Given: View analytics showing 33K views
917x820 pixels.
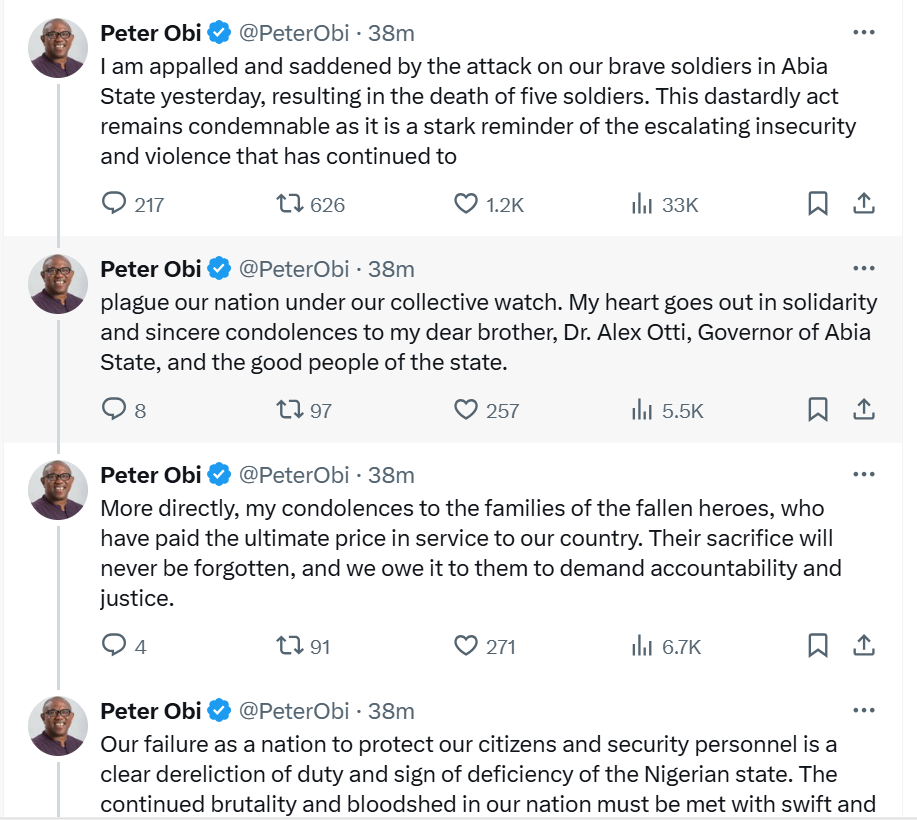Looking at the screenshot, I should 642,204.
